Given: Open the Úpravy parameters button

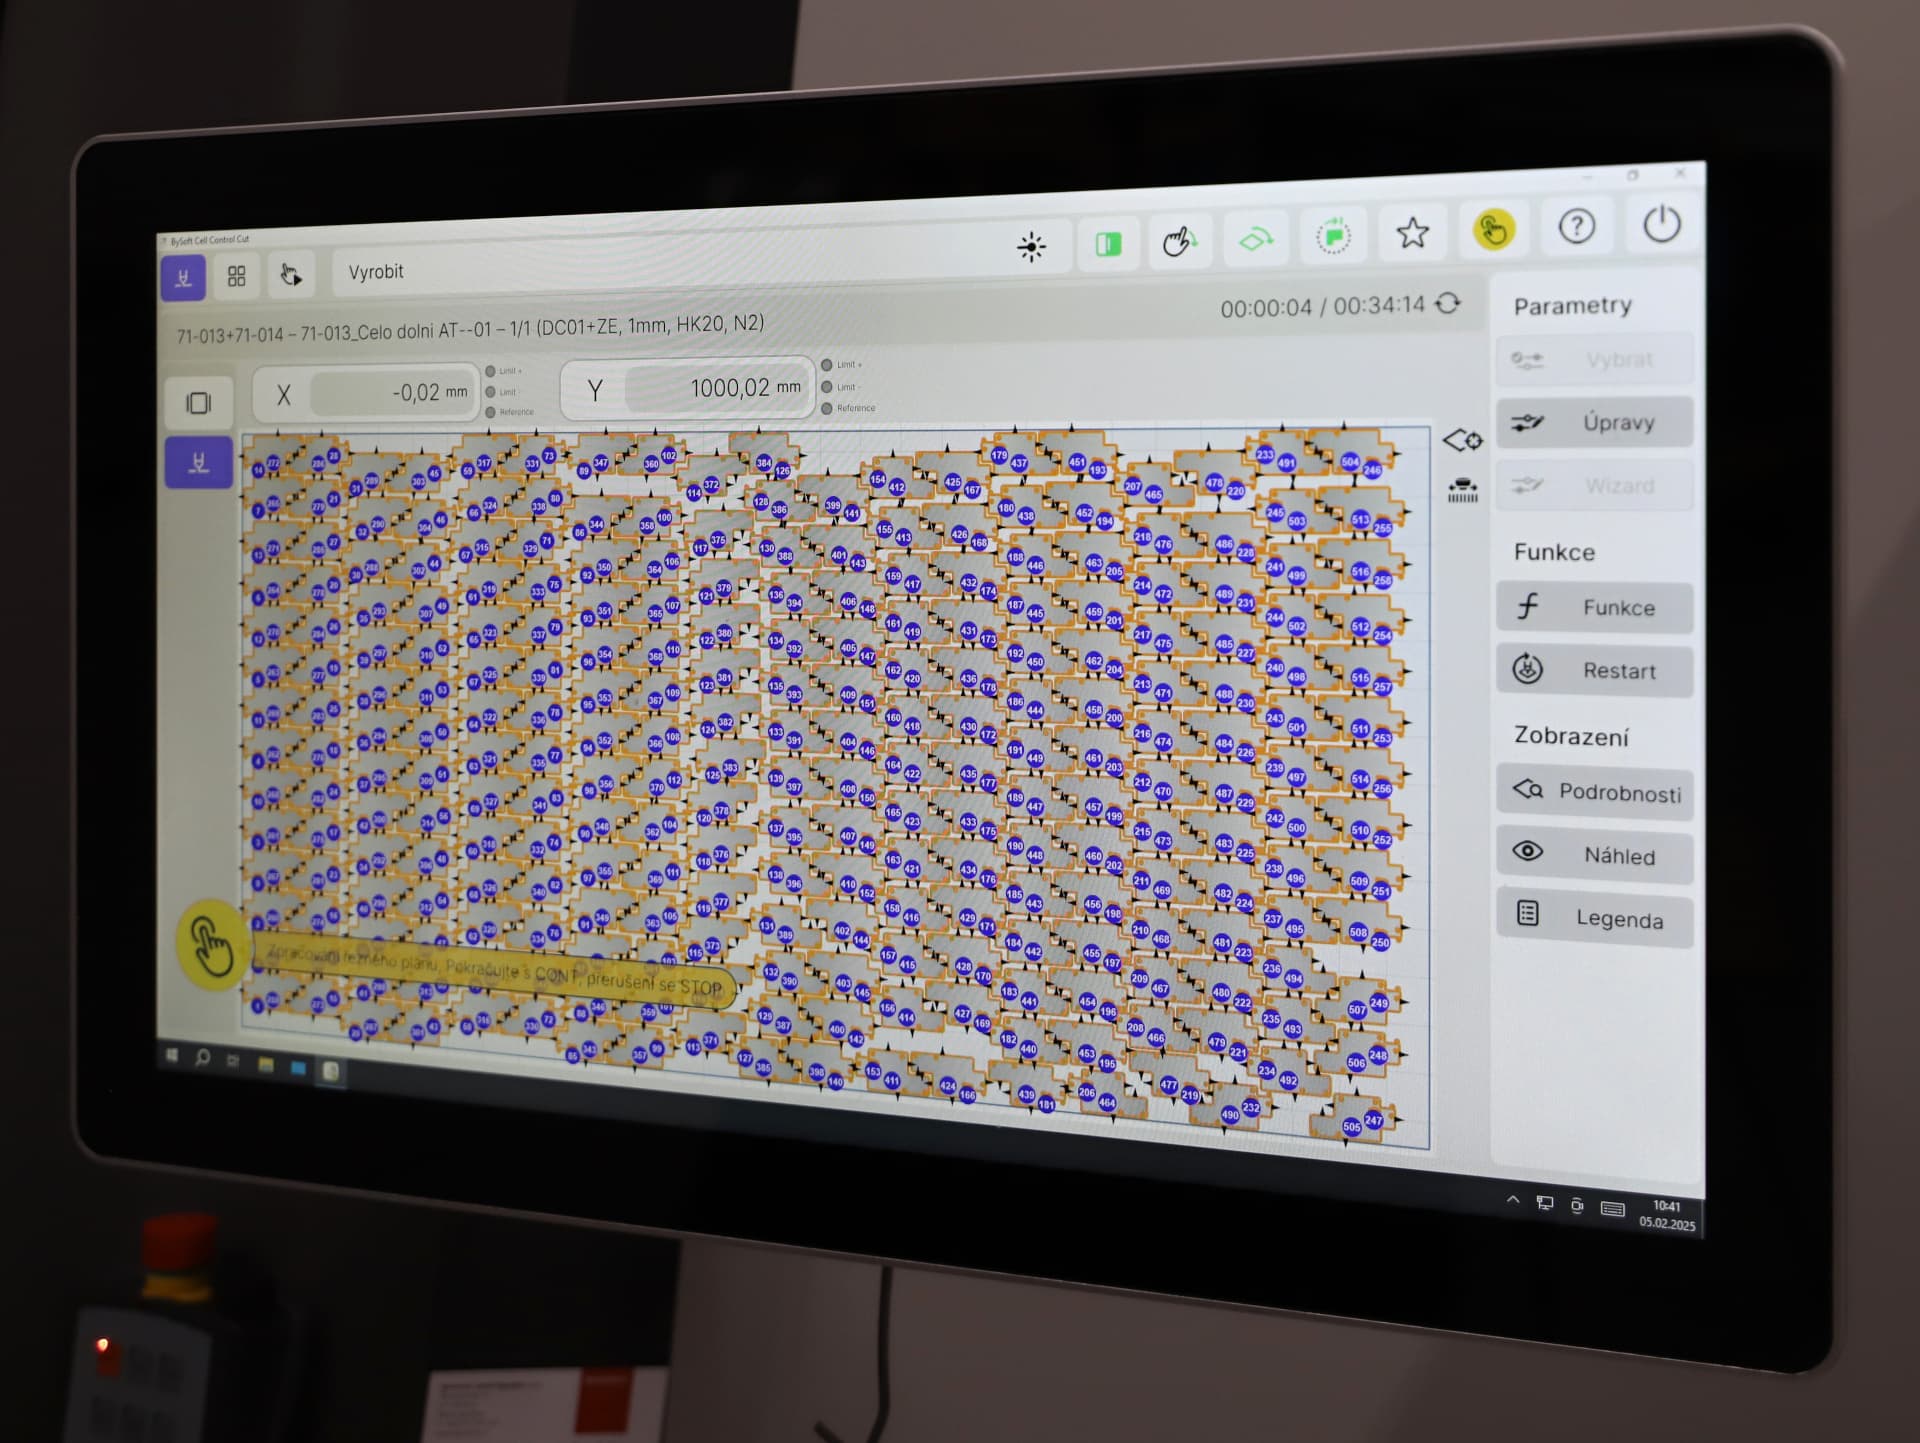Looking at the screenshot, I should pos(1595,422).
